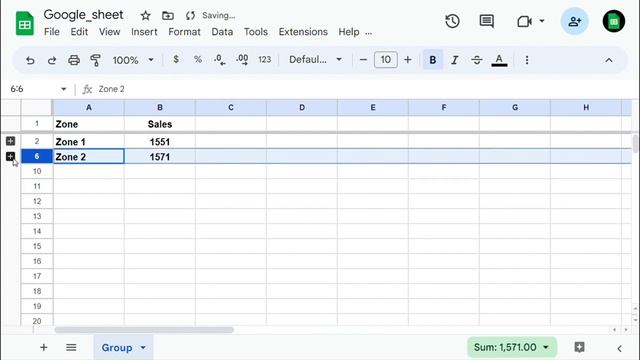Click the font size field showing 10
Viewport: 640px width, 360px height.
(385, 60)
